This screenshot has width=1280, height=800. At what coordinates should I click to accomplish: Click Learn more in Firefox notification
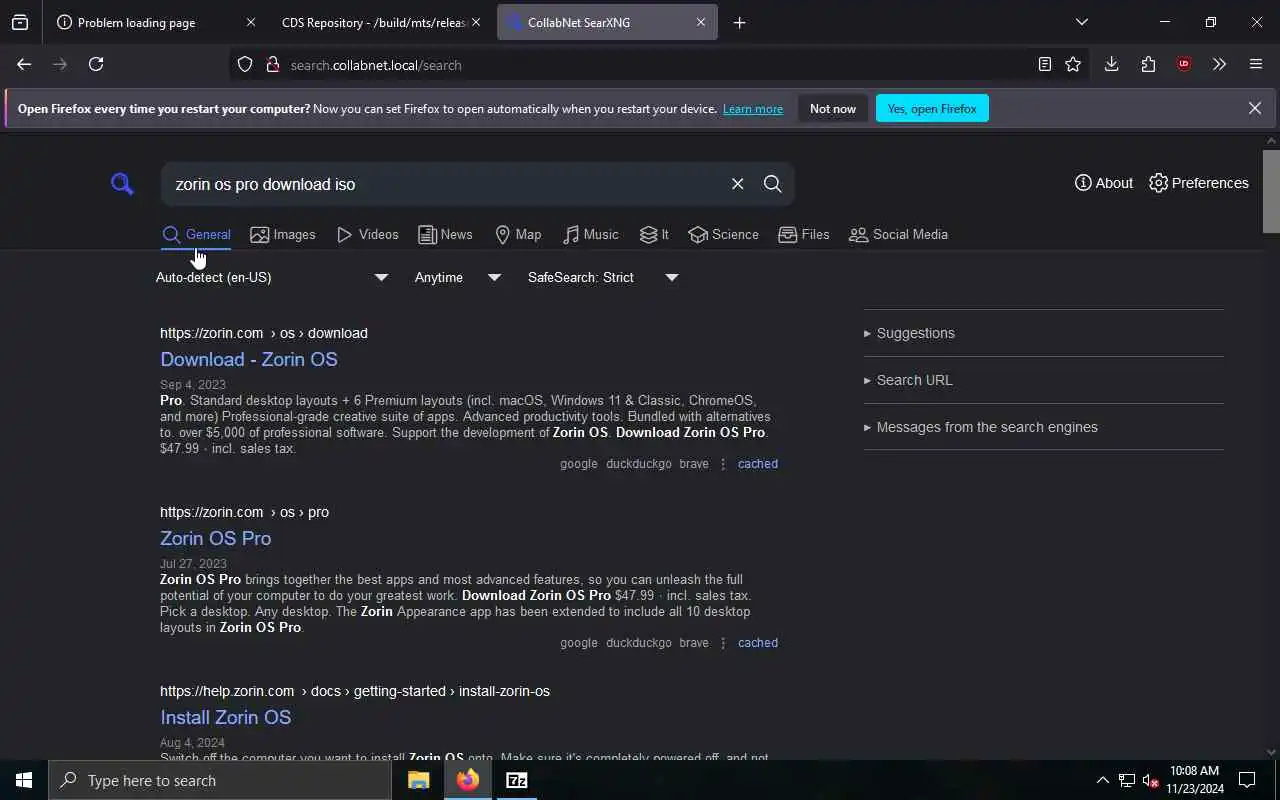point(753,109)
